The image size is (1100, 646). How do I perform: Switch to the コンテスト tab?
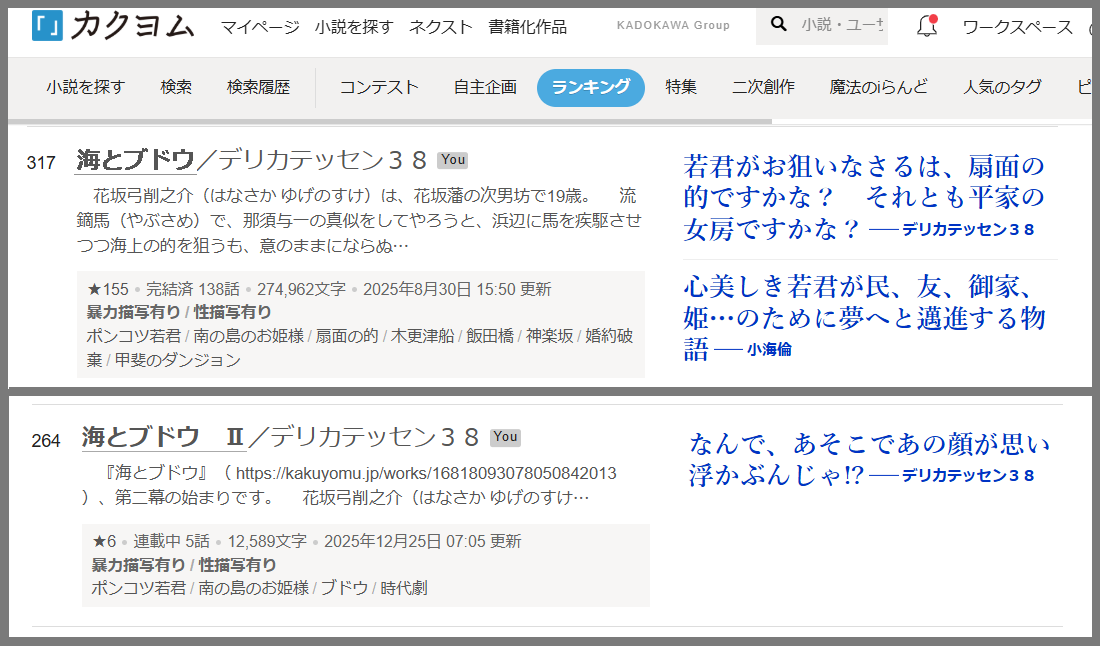(x=379, y=87)
